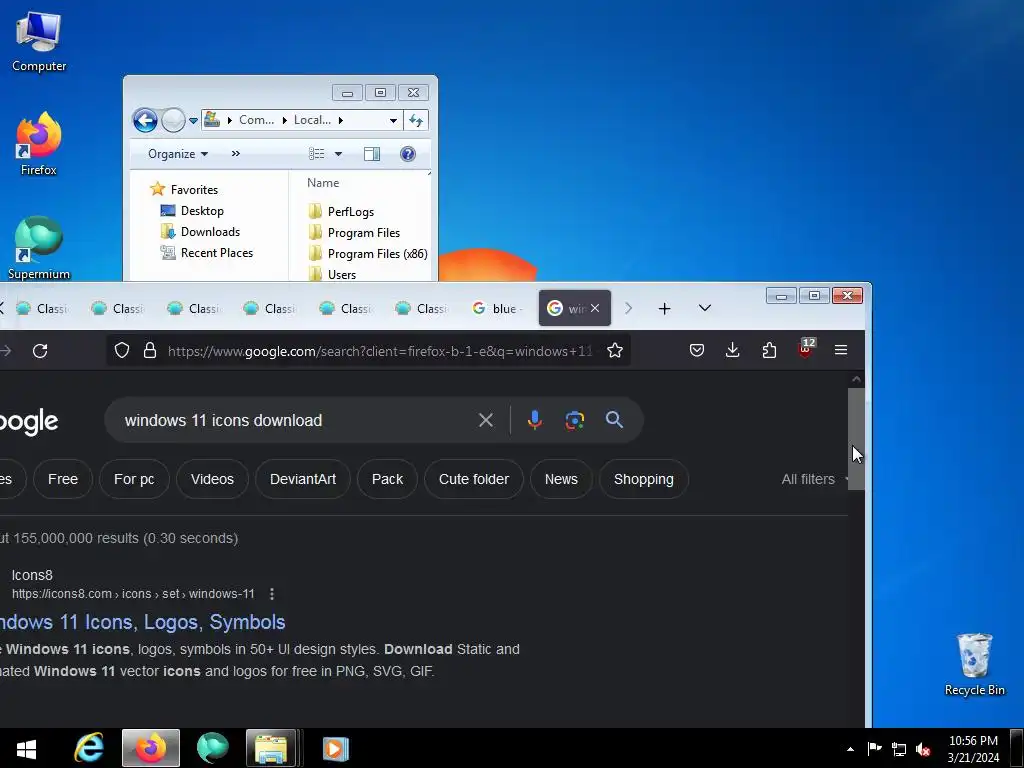Start Google voice search microphone
The height and width of the screenshot is (768, 1024).
tap(535, 420)
